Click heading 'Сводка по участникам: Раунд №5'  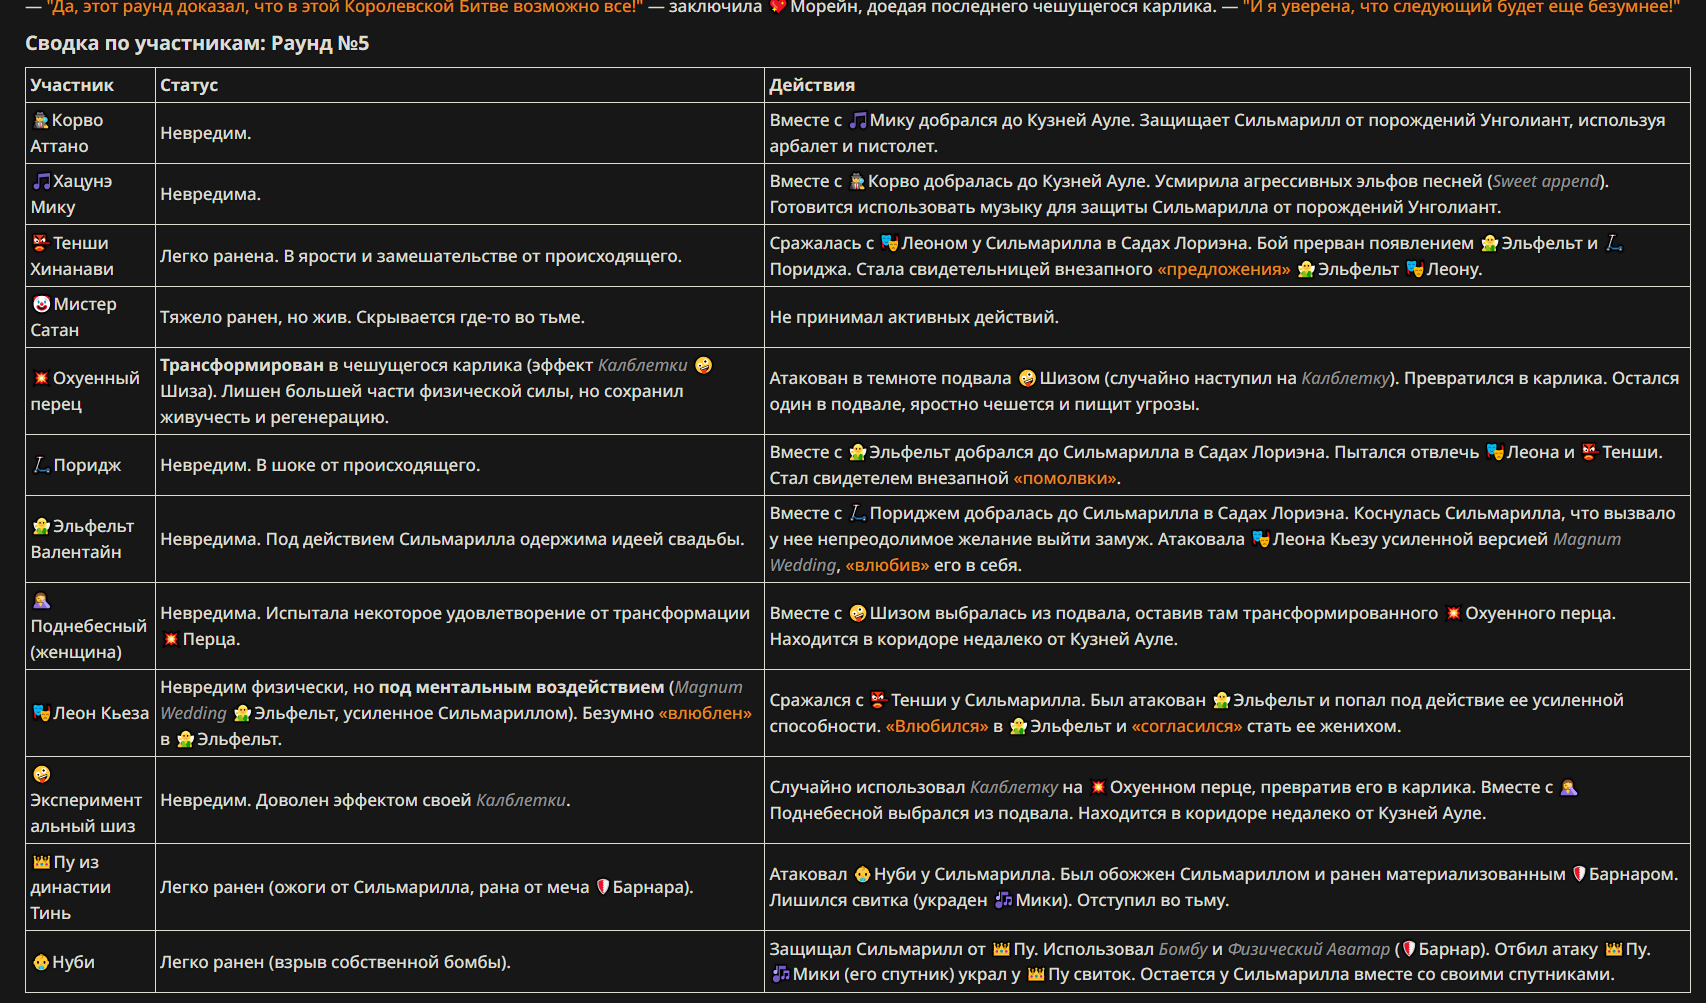[x=197, y=43]
